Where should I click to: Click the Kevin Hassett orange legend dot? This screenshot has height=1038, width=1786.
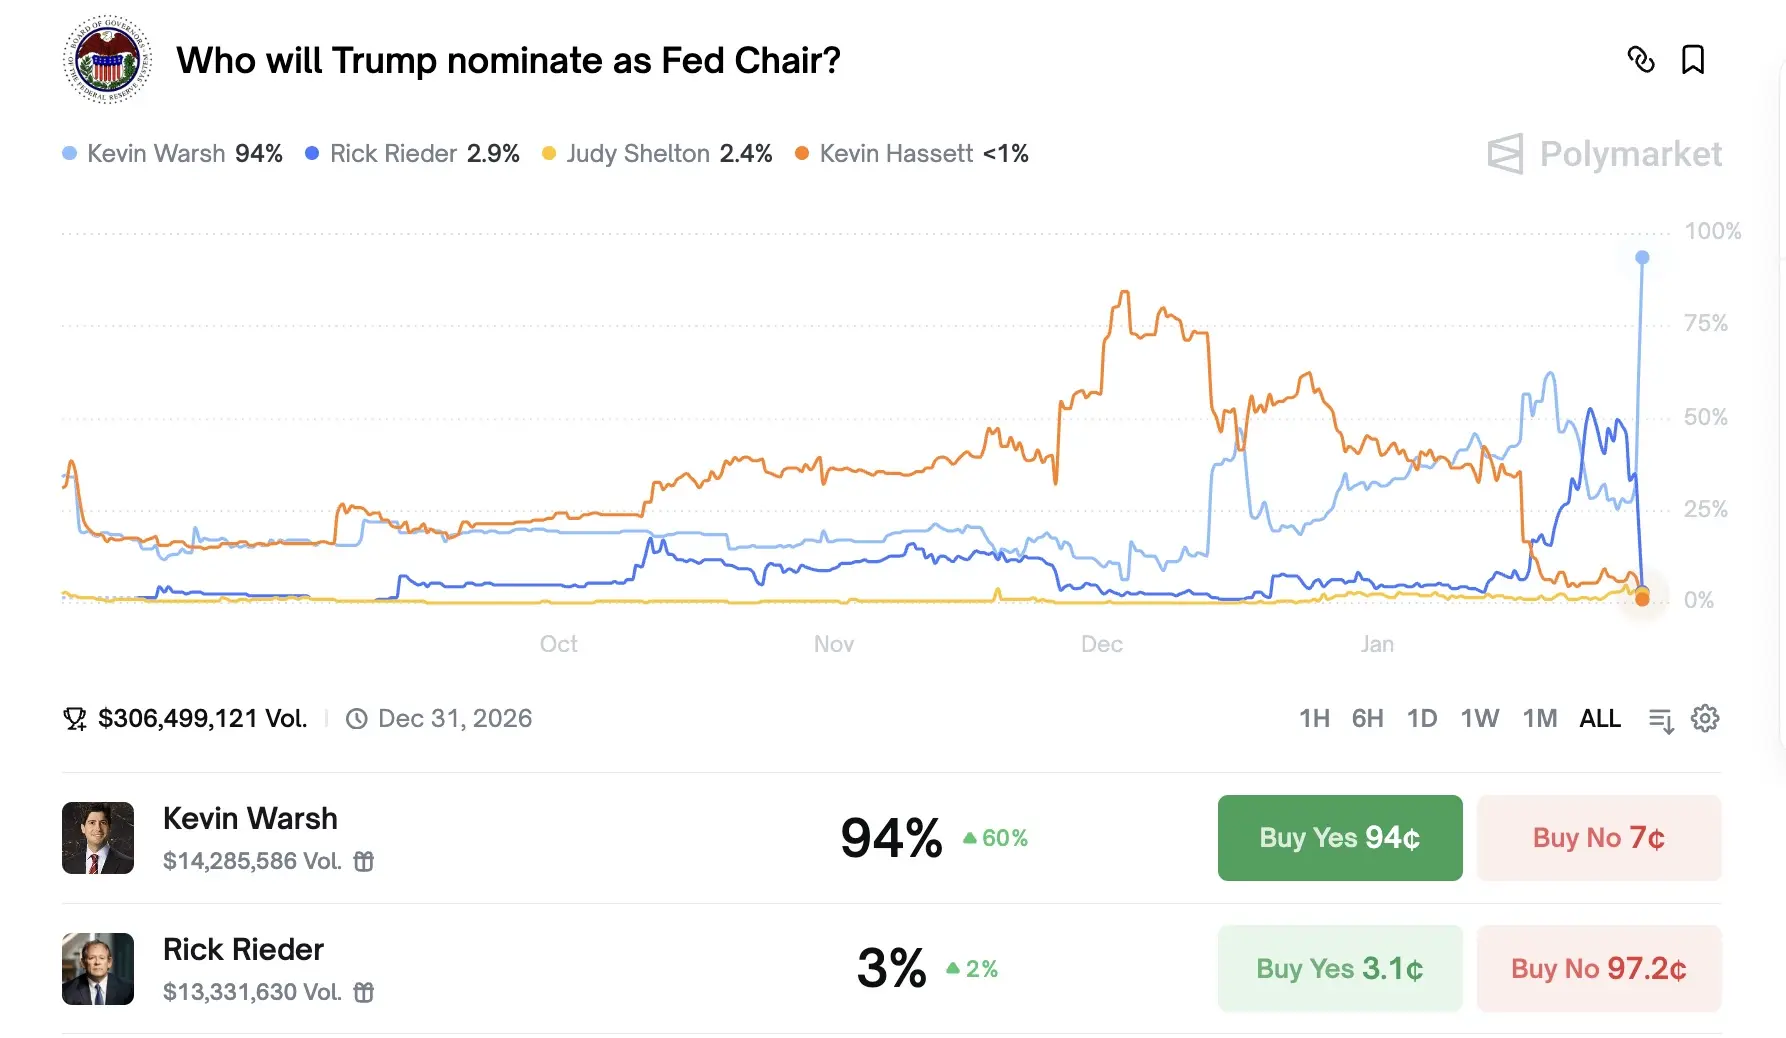click(802, 154)
